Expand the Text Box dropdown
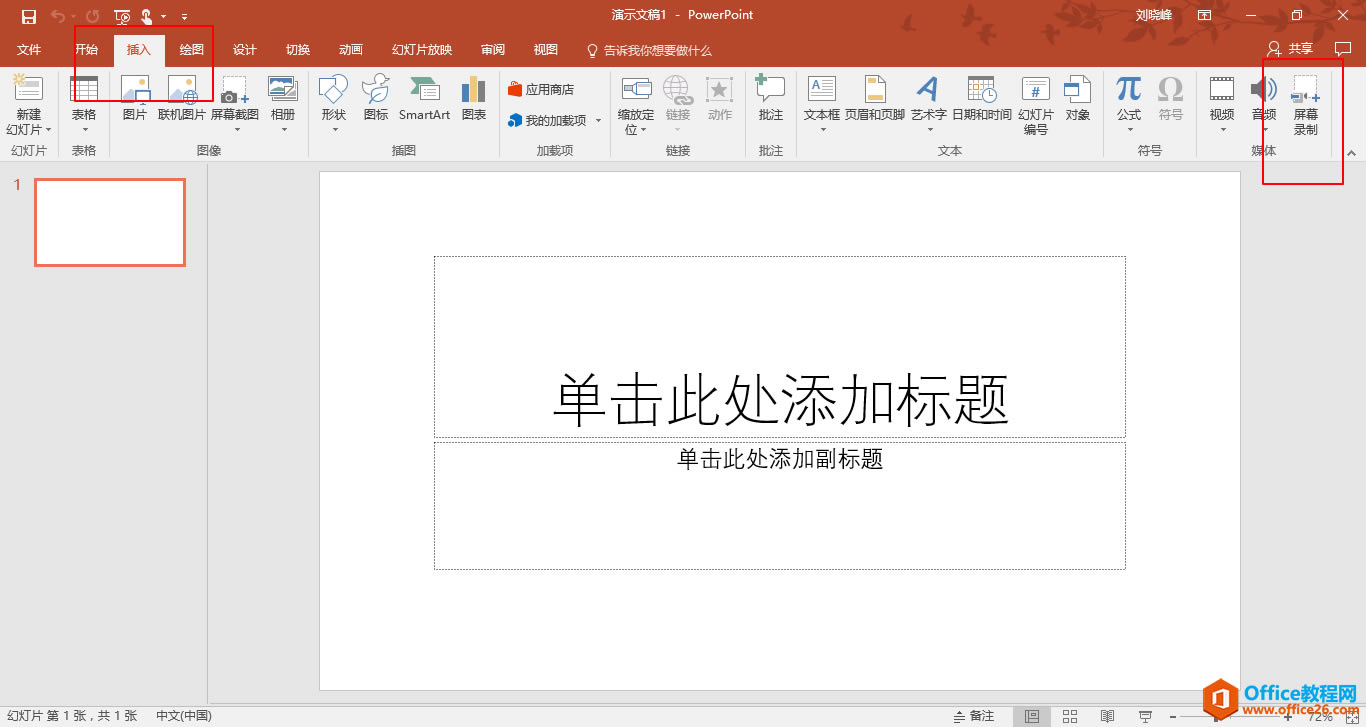The height and width of the screenshot is (727, 1366). click(x=820, y=129)
